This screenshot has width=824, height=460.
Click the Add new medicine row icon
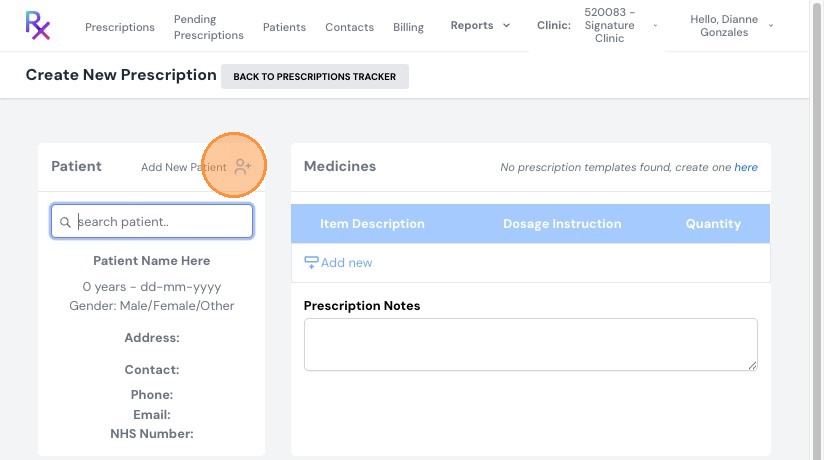311,262
